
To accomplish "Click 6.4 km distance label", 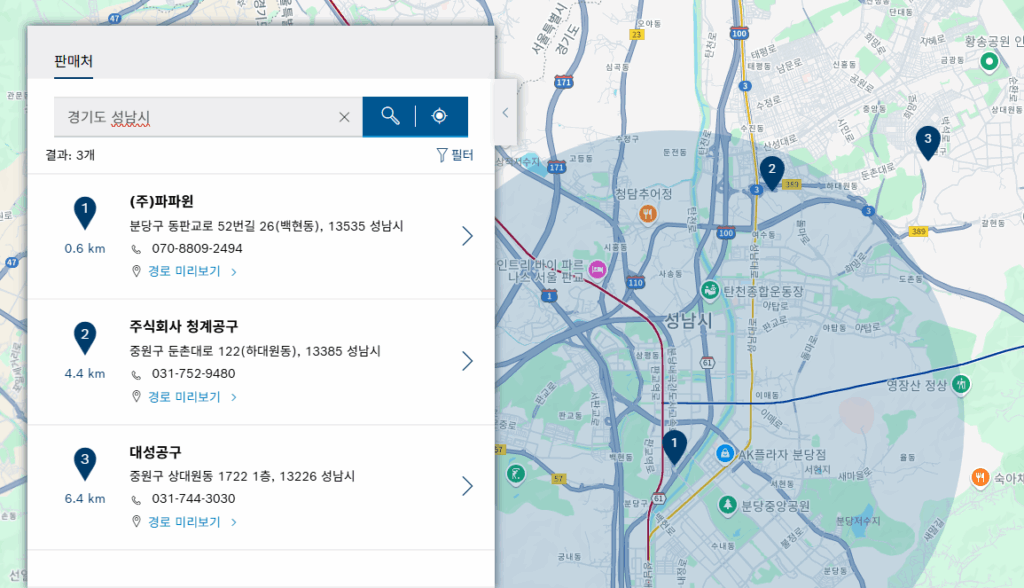I will pyautogui.click(x=85, y=498).
